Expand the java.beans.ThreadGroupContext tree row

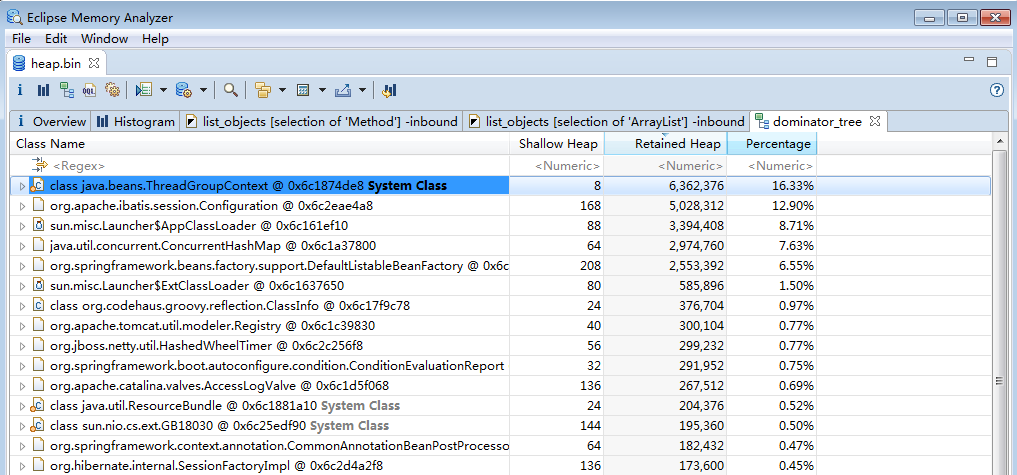(23, 186)
